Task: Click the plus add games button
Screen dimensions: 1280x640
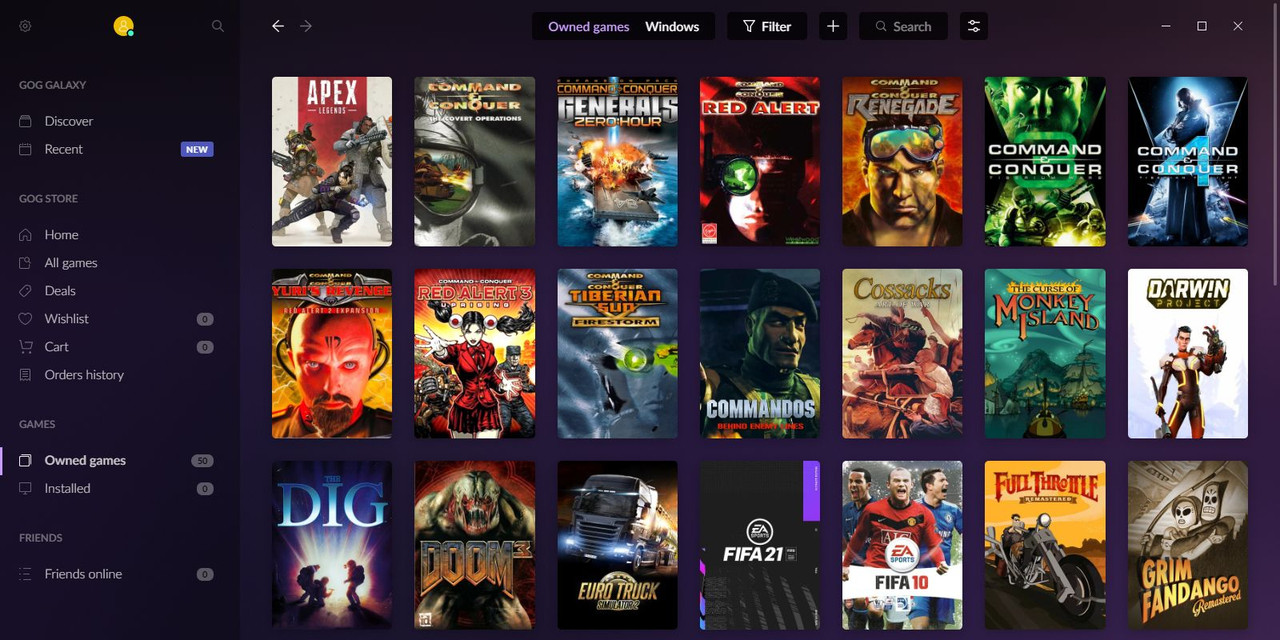Action: [x=833, y=27]
